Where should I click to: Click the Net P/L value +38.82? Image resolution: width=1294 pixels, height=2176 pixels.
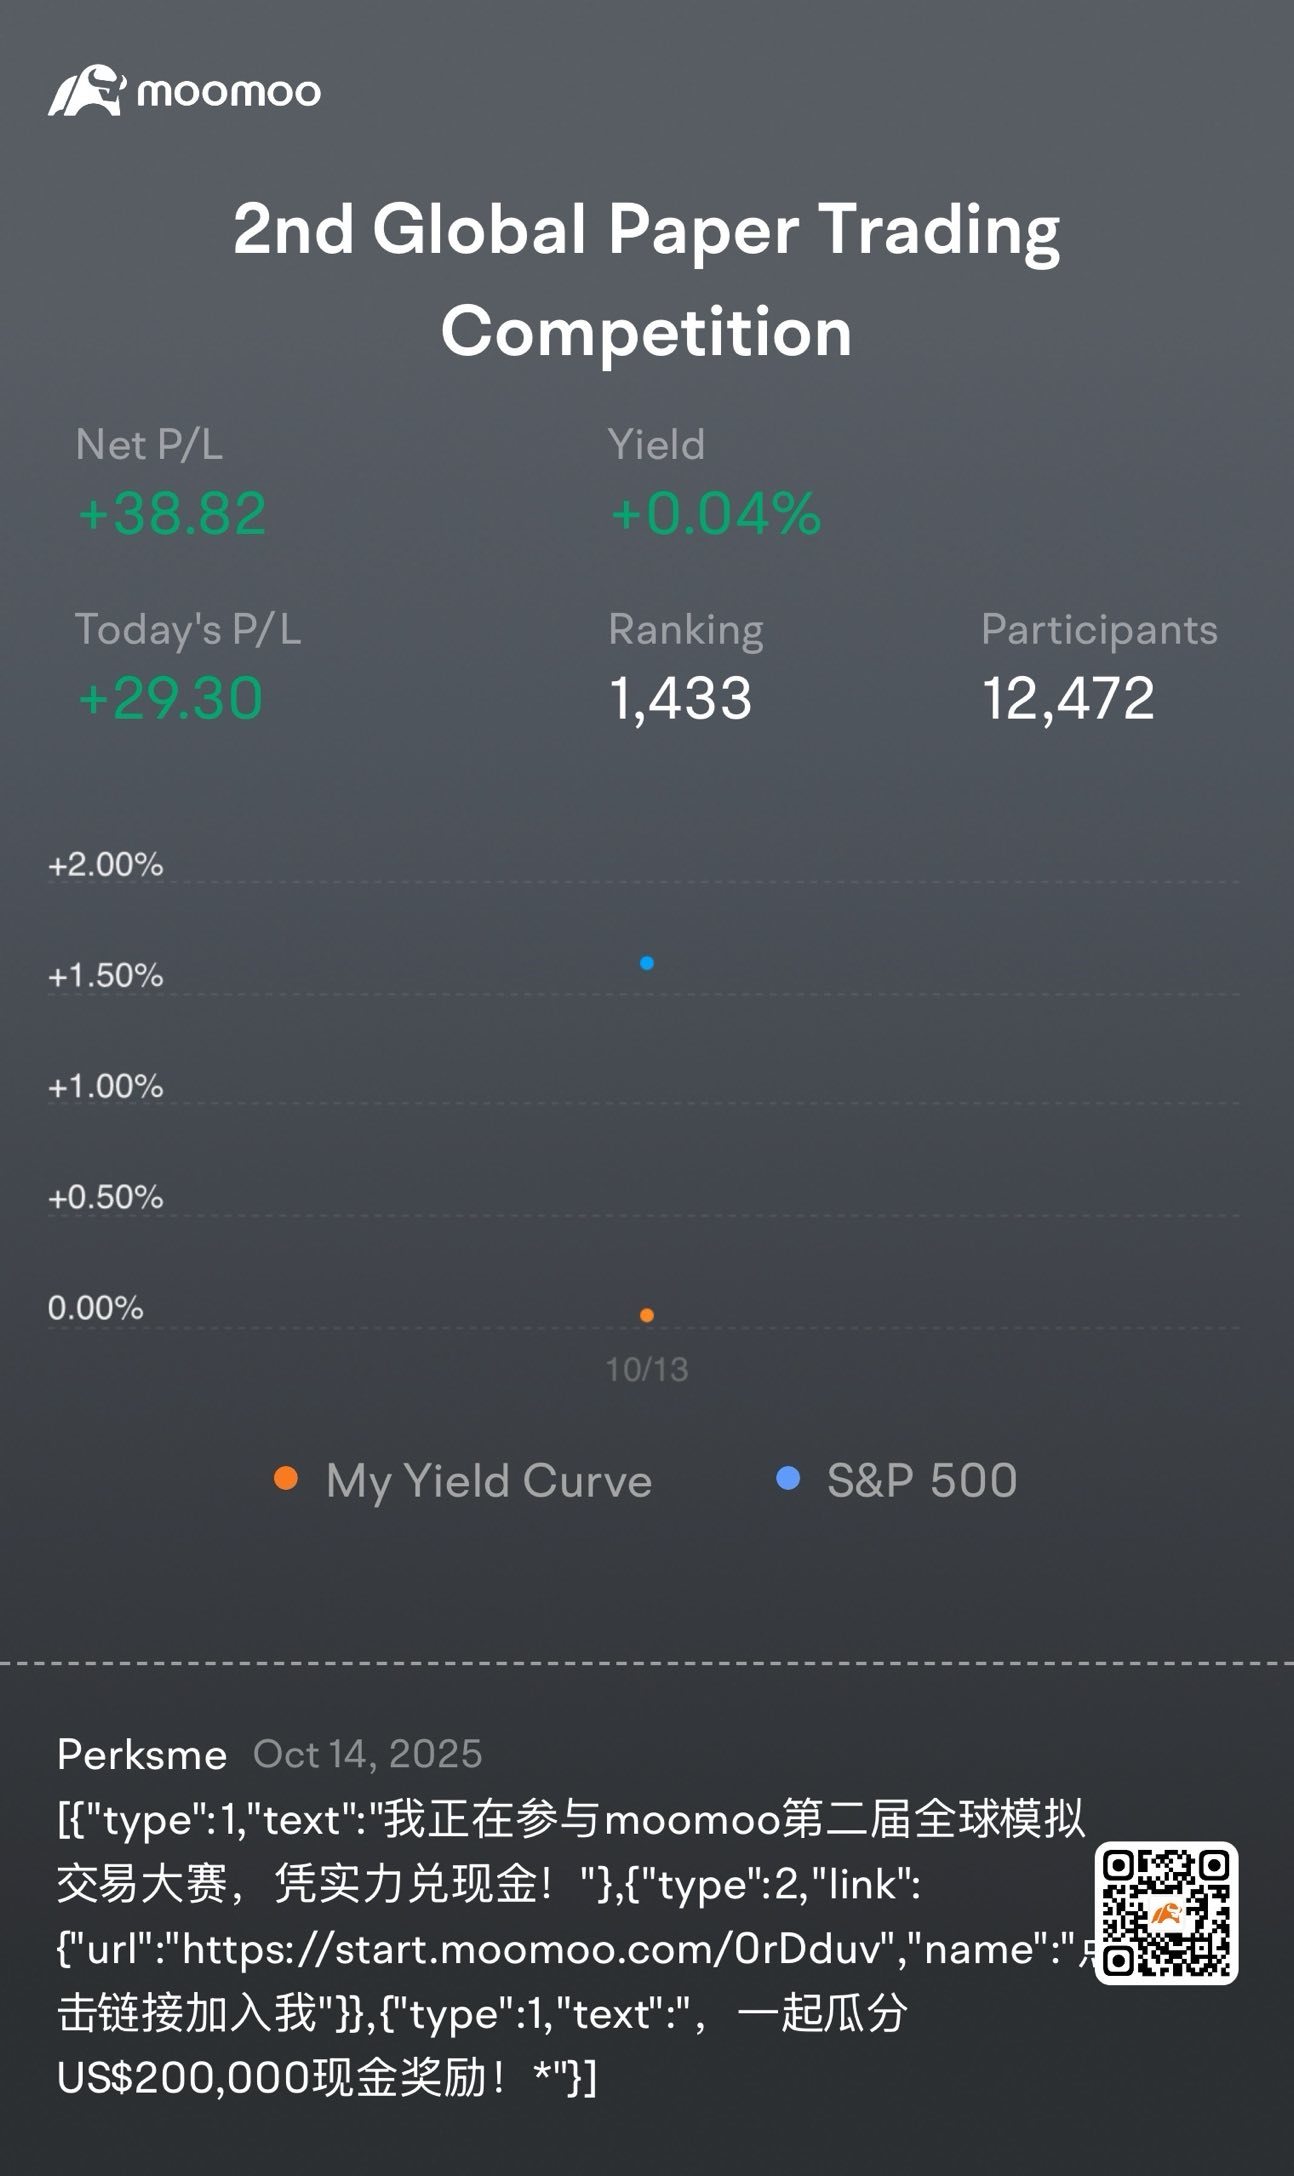click(x=172, y=514)
